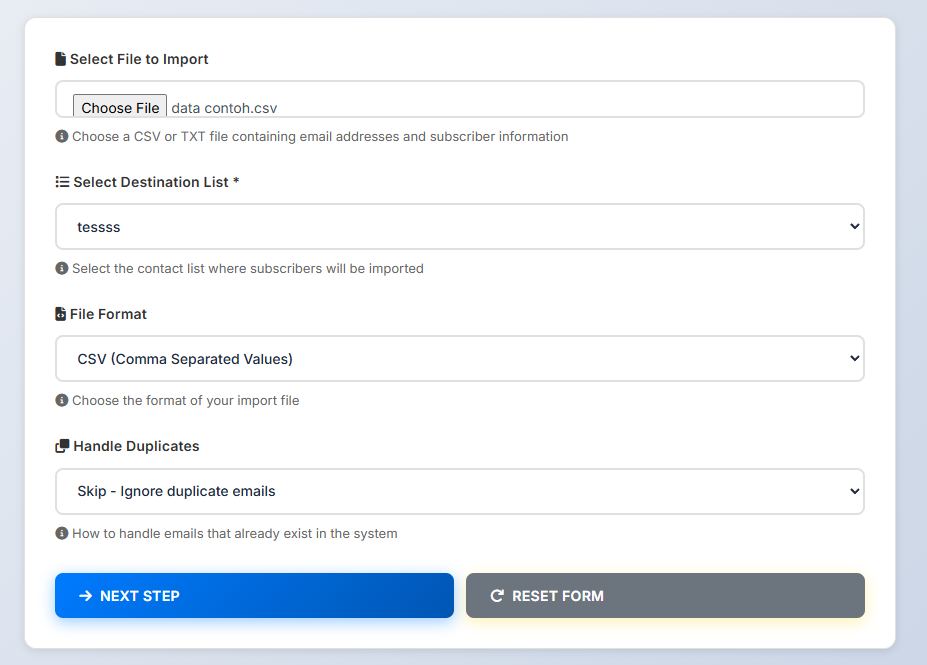Click the File Format label text

[108, 314]
